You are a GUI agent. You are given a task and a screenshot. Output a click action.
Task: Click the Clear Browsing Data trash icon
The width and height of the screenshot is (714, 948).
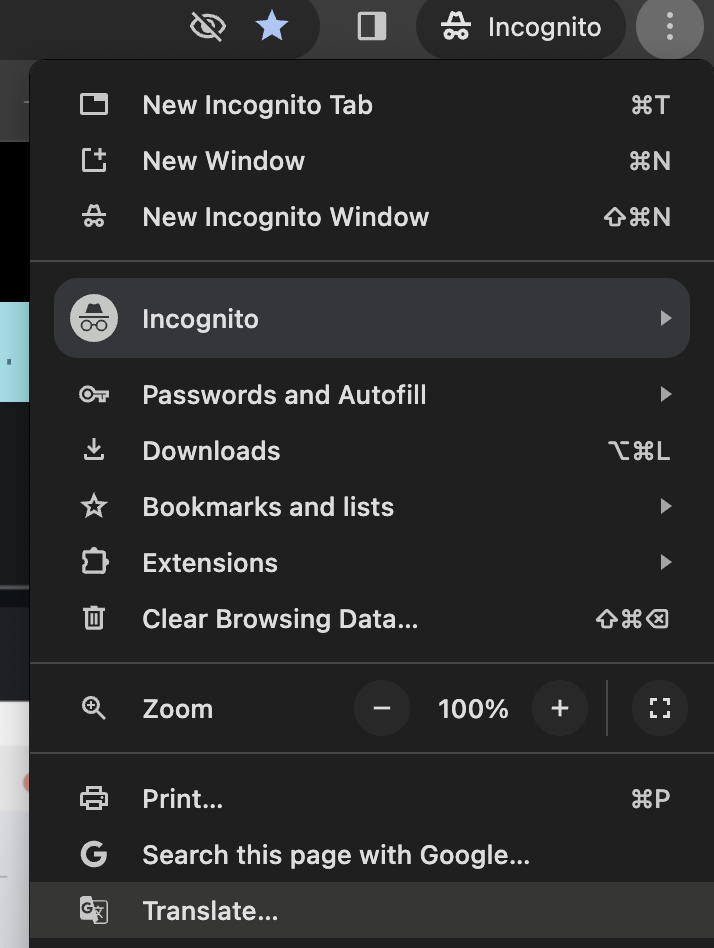click(x=94, y=619)
